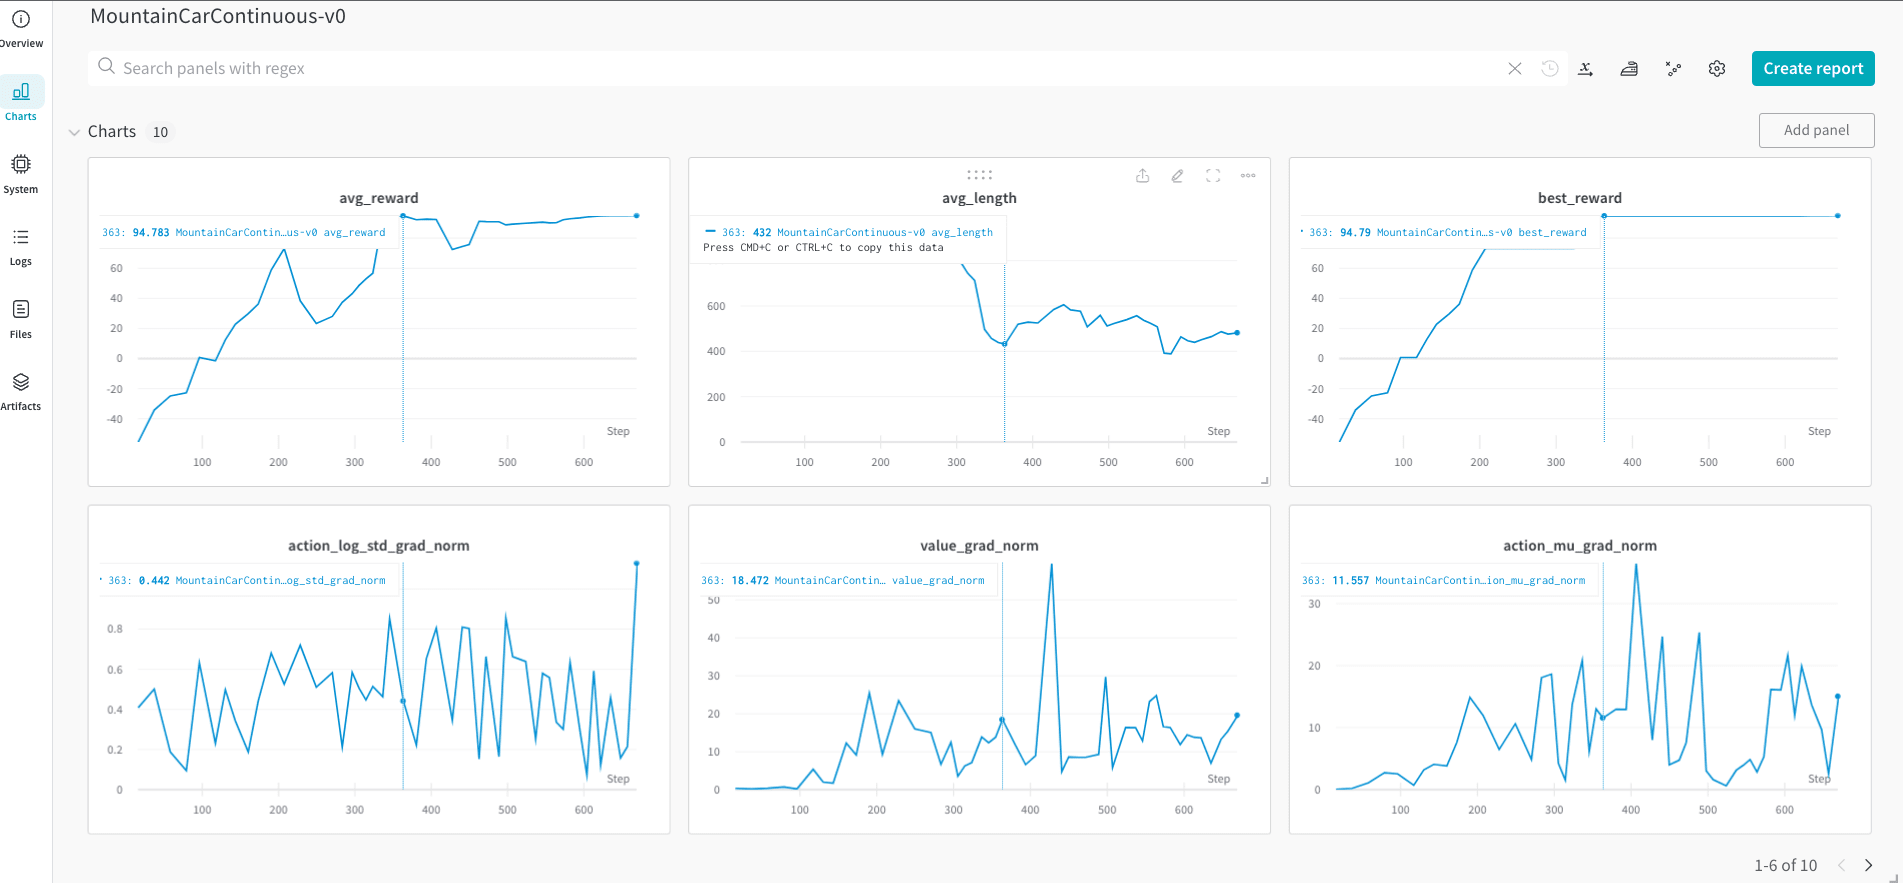The image size is (1903, 883).
Task: Click the best_reward legend value 94.79
Action: pos(1355,232)
